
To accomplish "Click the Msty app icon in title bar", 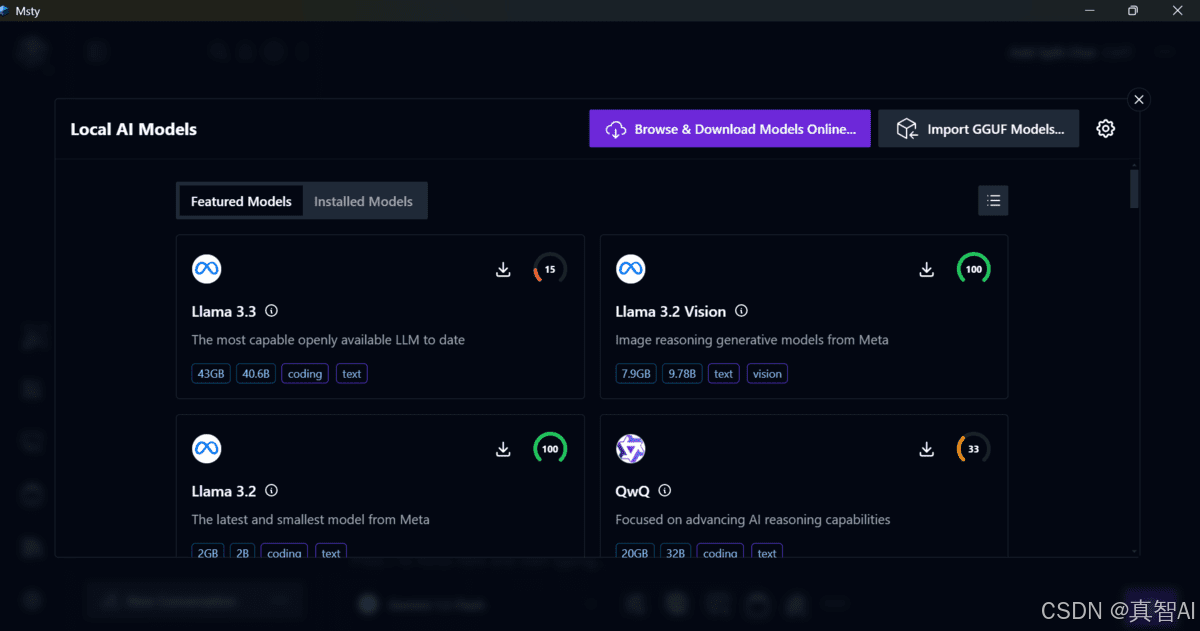I will (6, 10).
